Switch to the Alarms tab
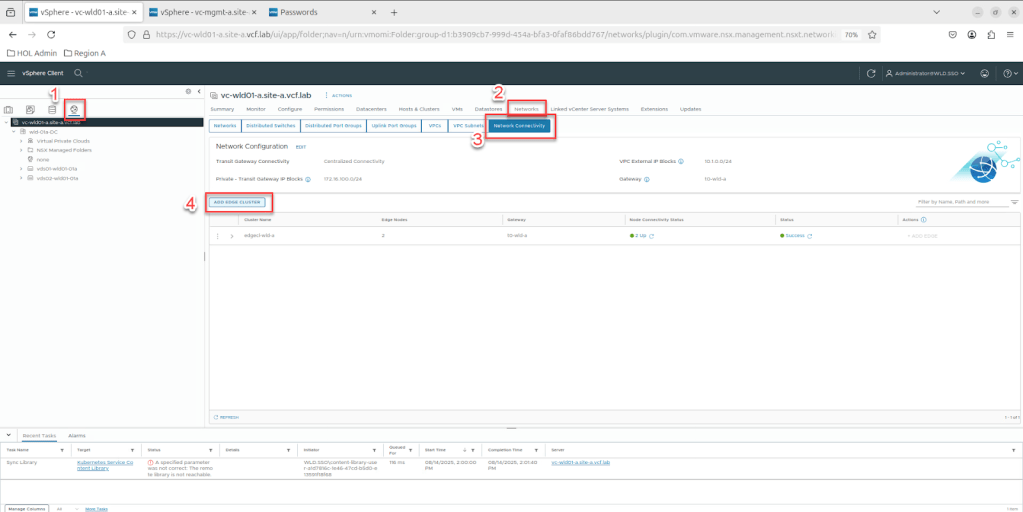 [76, 435]
